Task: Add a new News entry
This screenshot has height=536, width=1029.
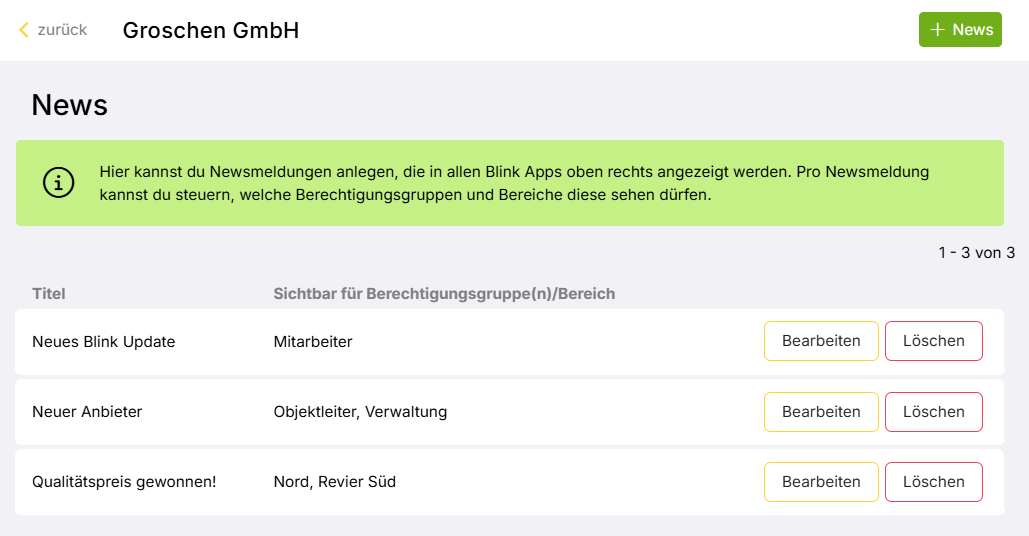Action: 960,30
